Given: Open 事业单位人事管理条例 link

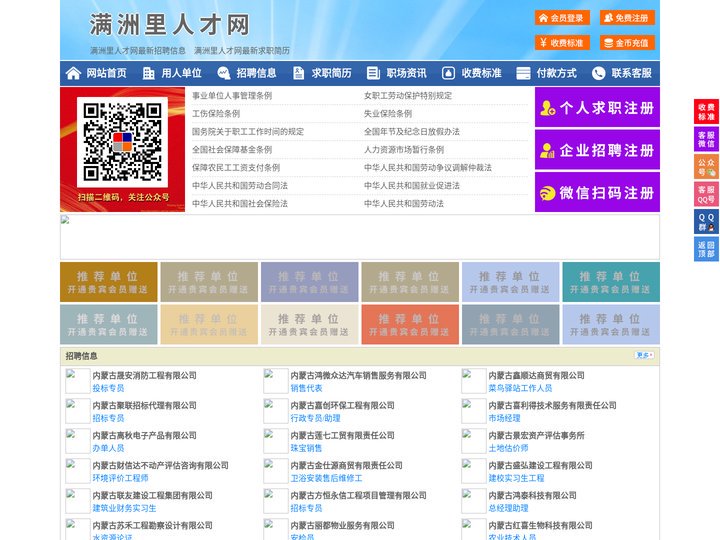Looking at the screenshot, I should click(232, 96).
